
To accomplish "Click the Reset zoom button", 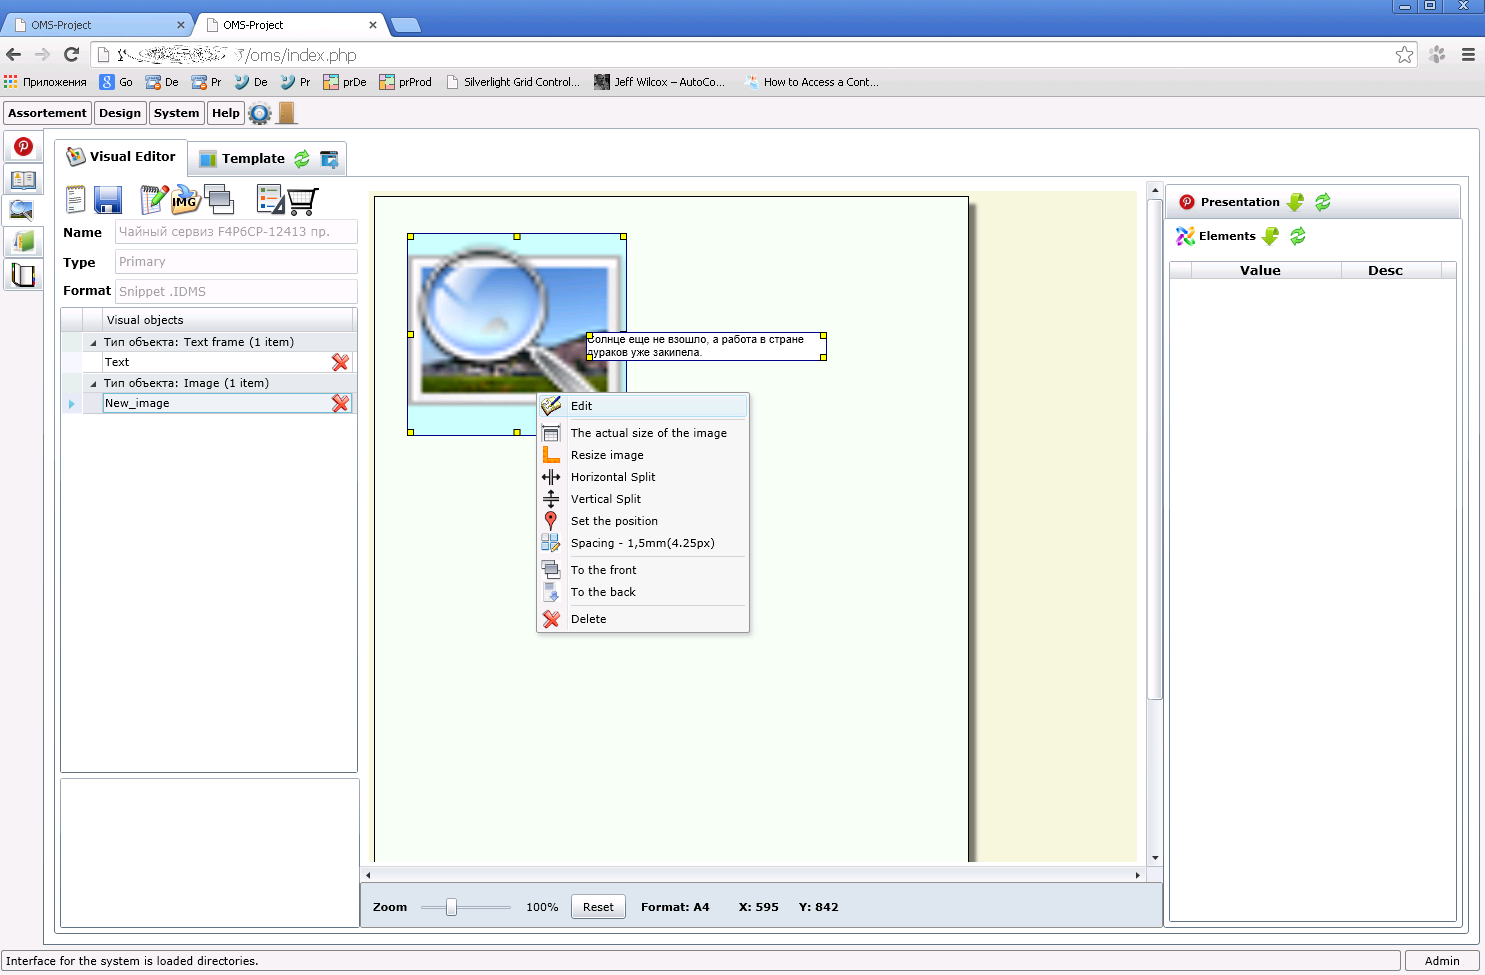I will click(598, 907).
